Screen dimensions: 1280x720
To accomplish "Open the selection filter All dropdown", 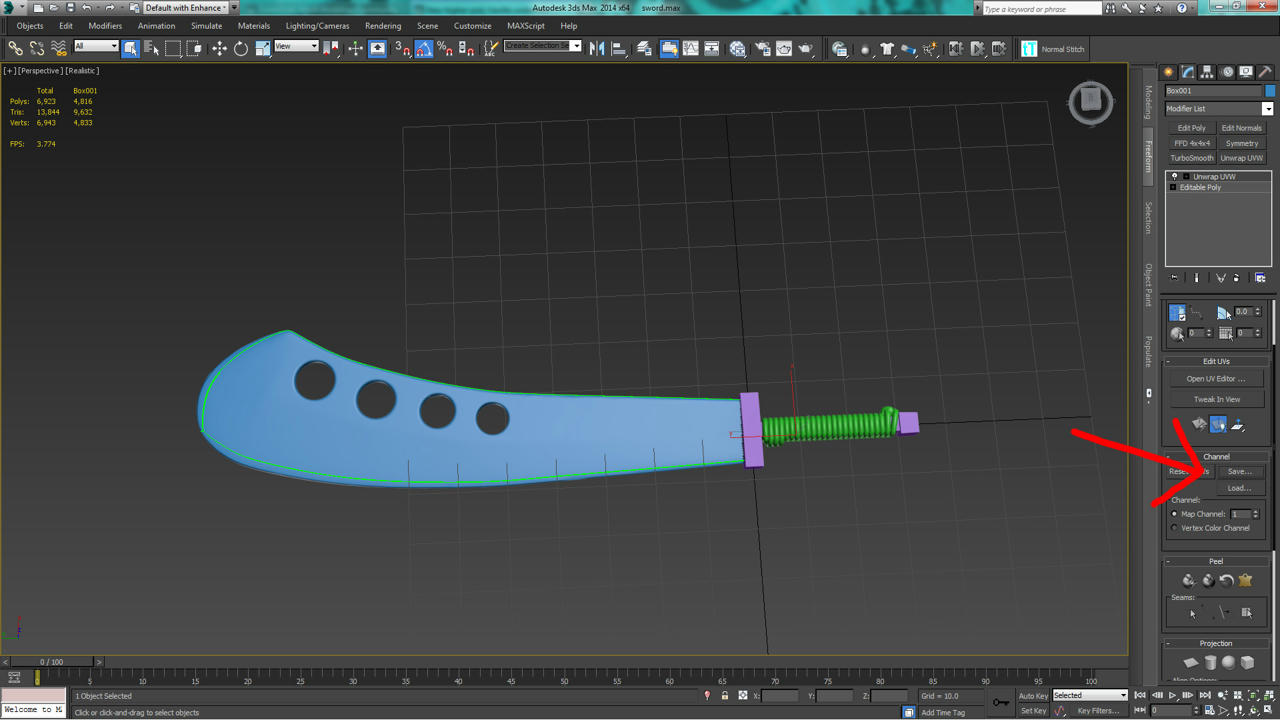I will (96, 46).
